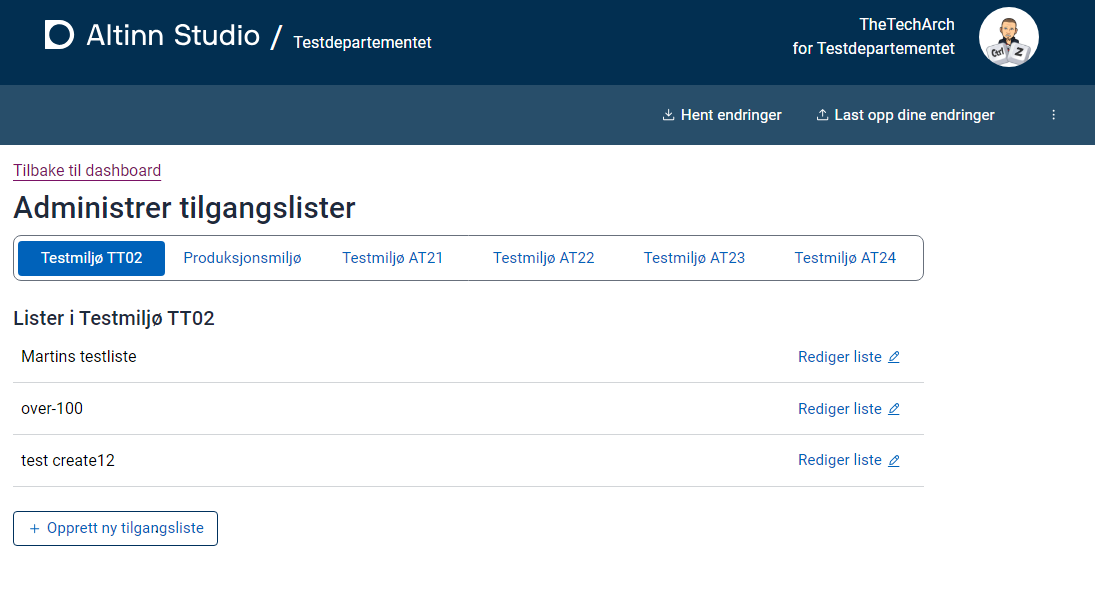The width and height of the screenshot is (1095, 600).
Task: Switch to the Testmiljø AT24 tab
Action: coord(844,257)
